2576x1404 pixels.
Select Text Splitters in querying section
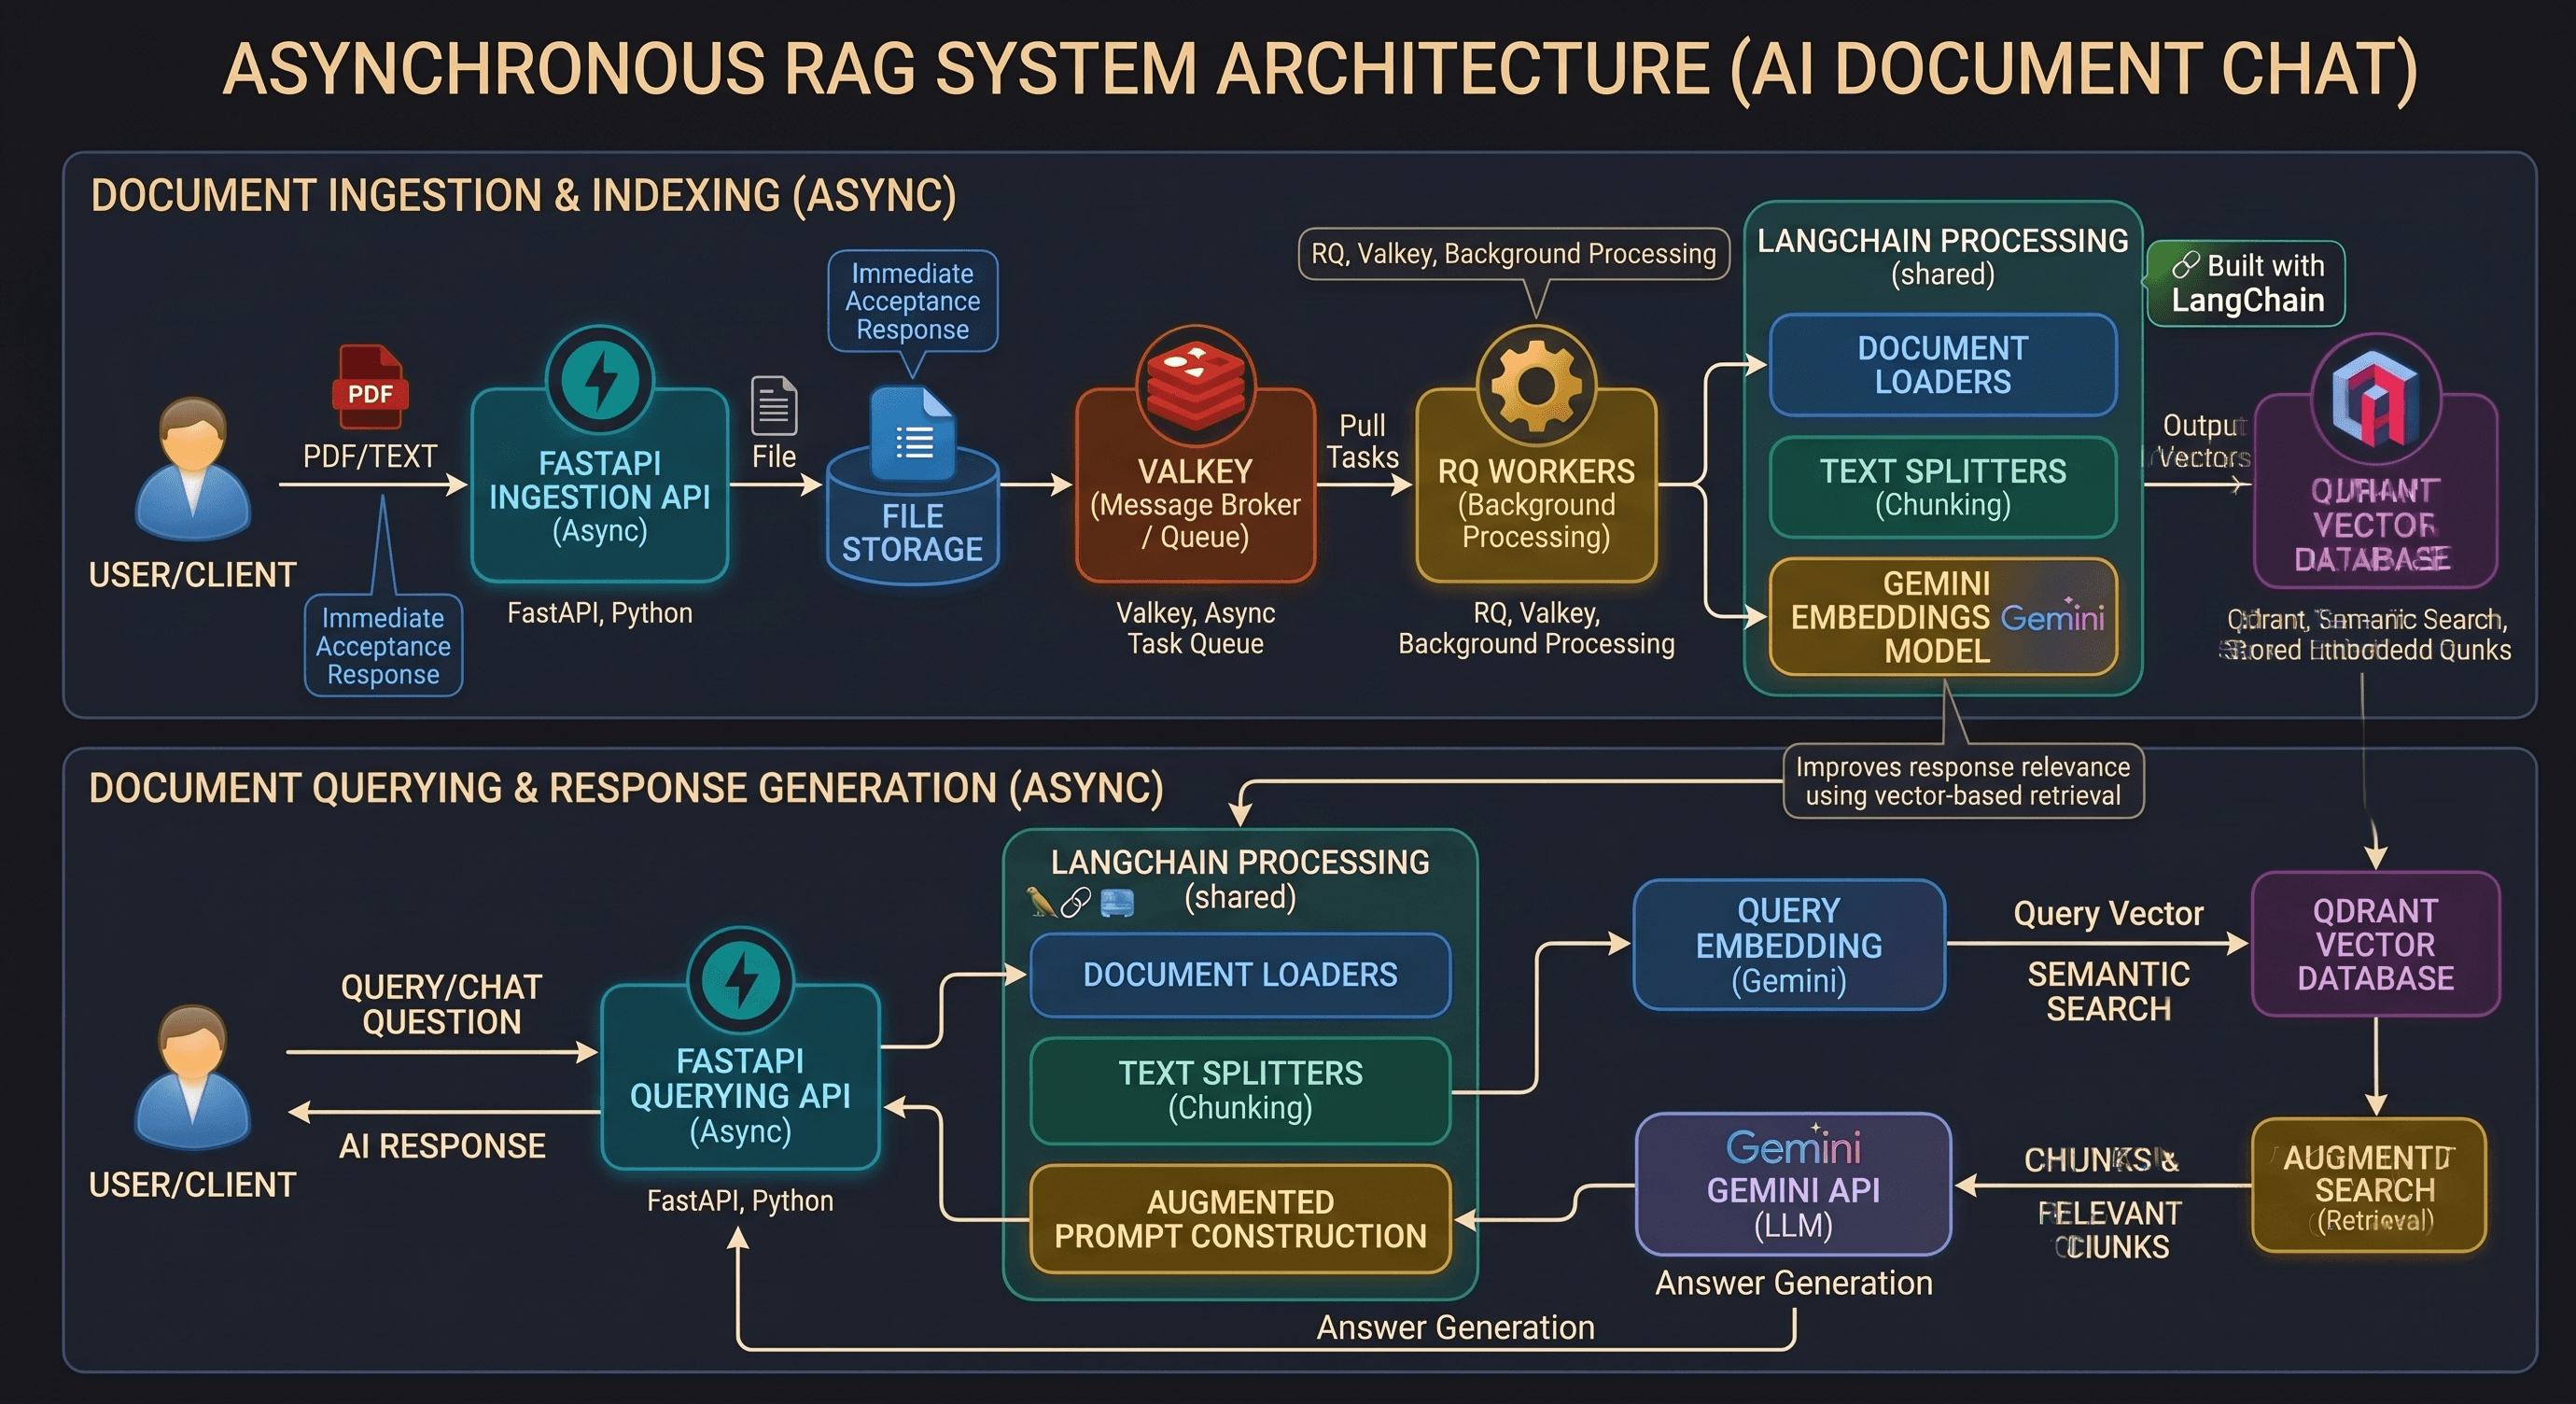coord(1240,1091)
